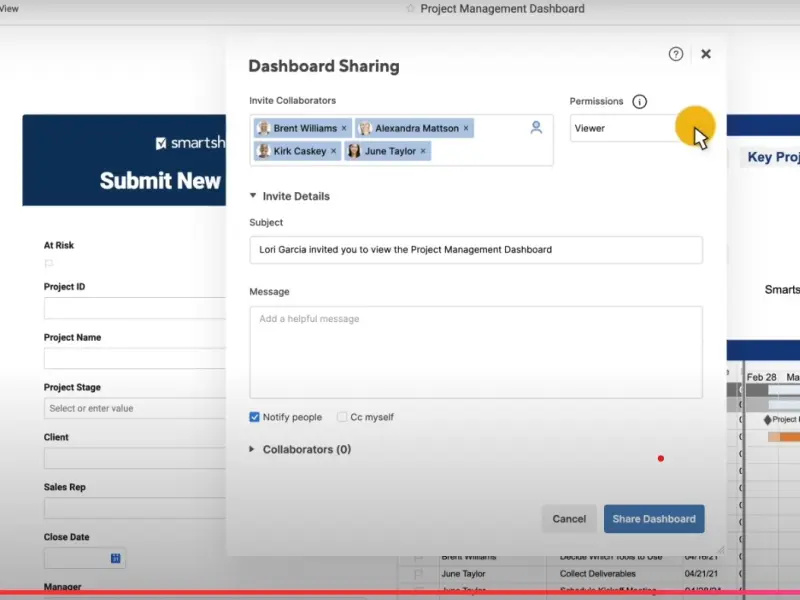
Task: Seek on the red video progress bar
Action: 400,594
